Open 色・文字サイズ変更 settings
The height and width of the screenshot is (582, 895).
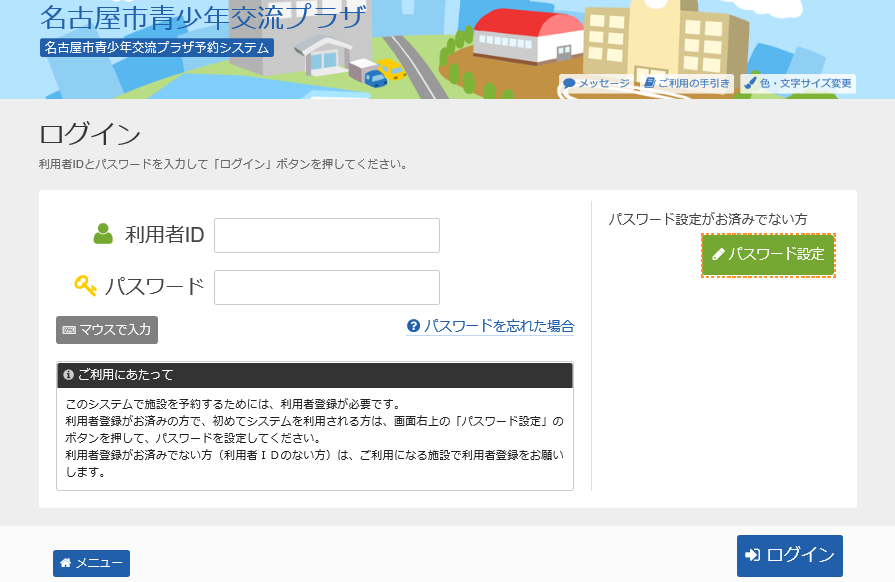coord(798,83)
